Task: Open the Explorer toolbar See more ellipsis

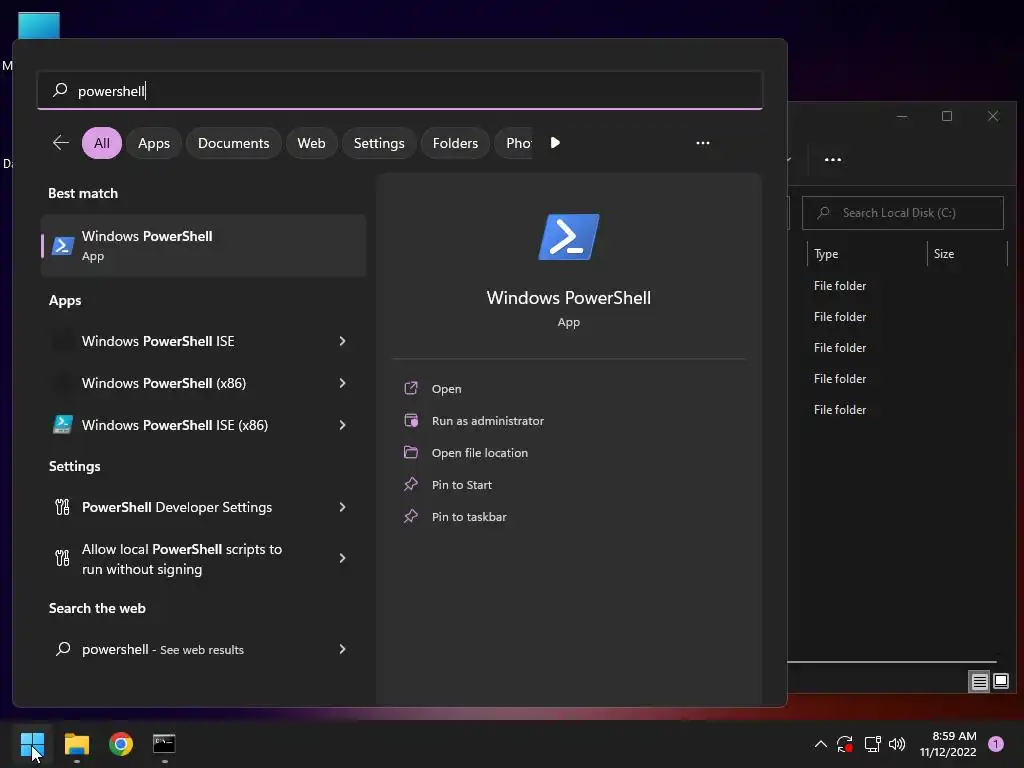Action: click(833, 159)
